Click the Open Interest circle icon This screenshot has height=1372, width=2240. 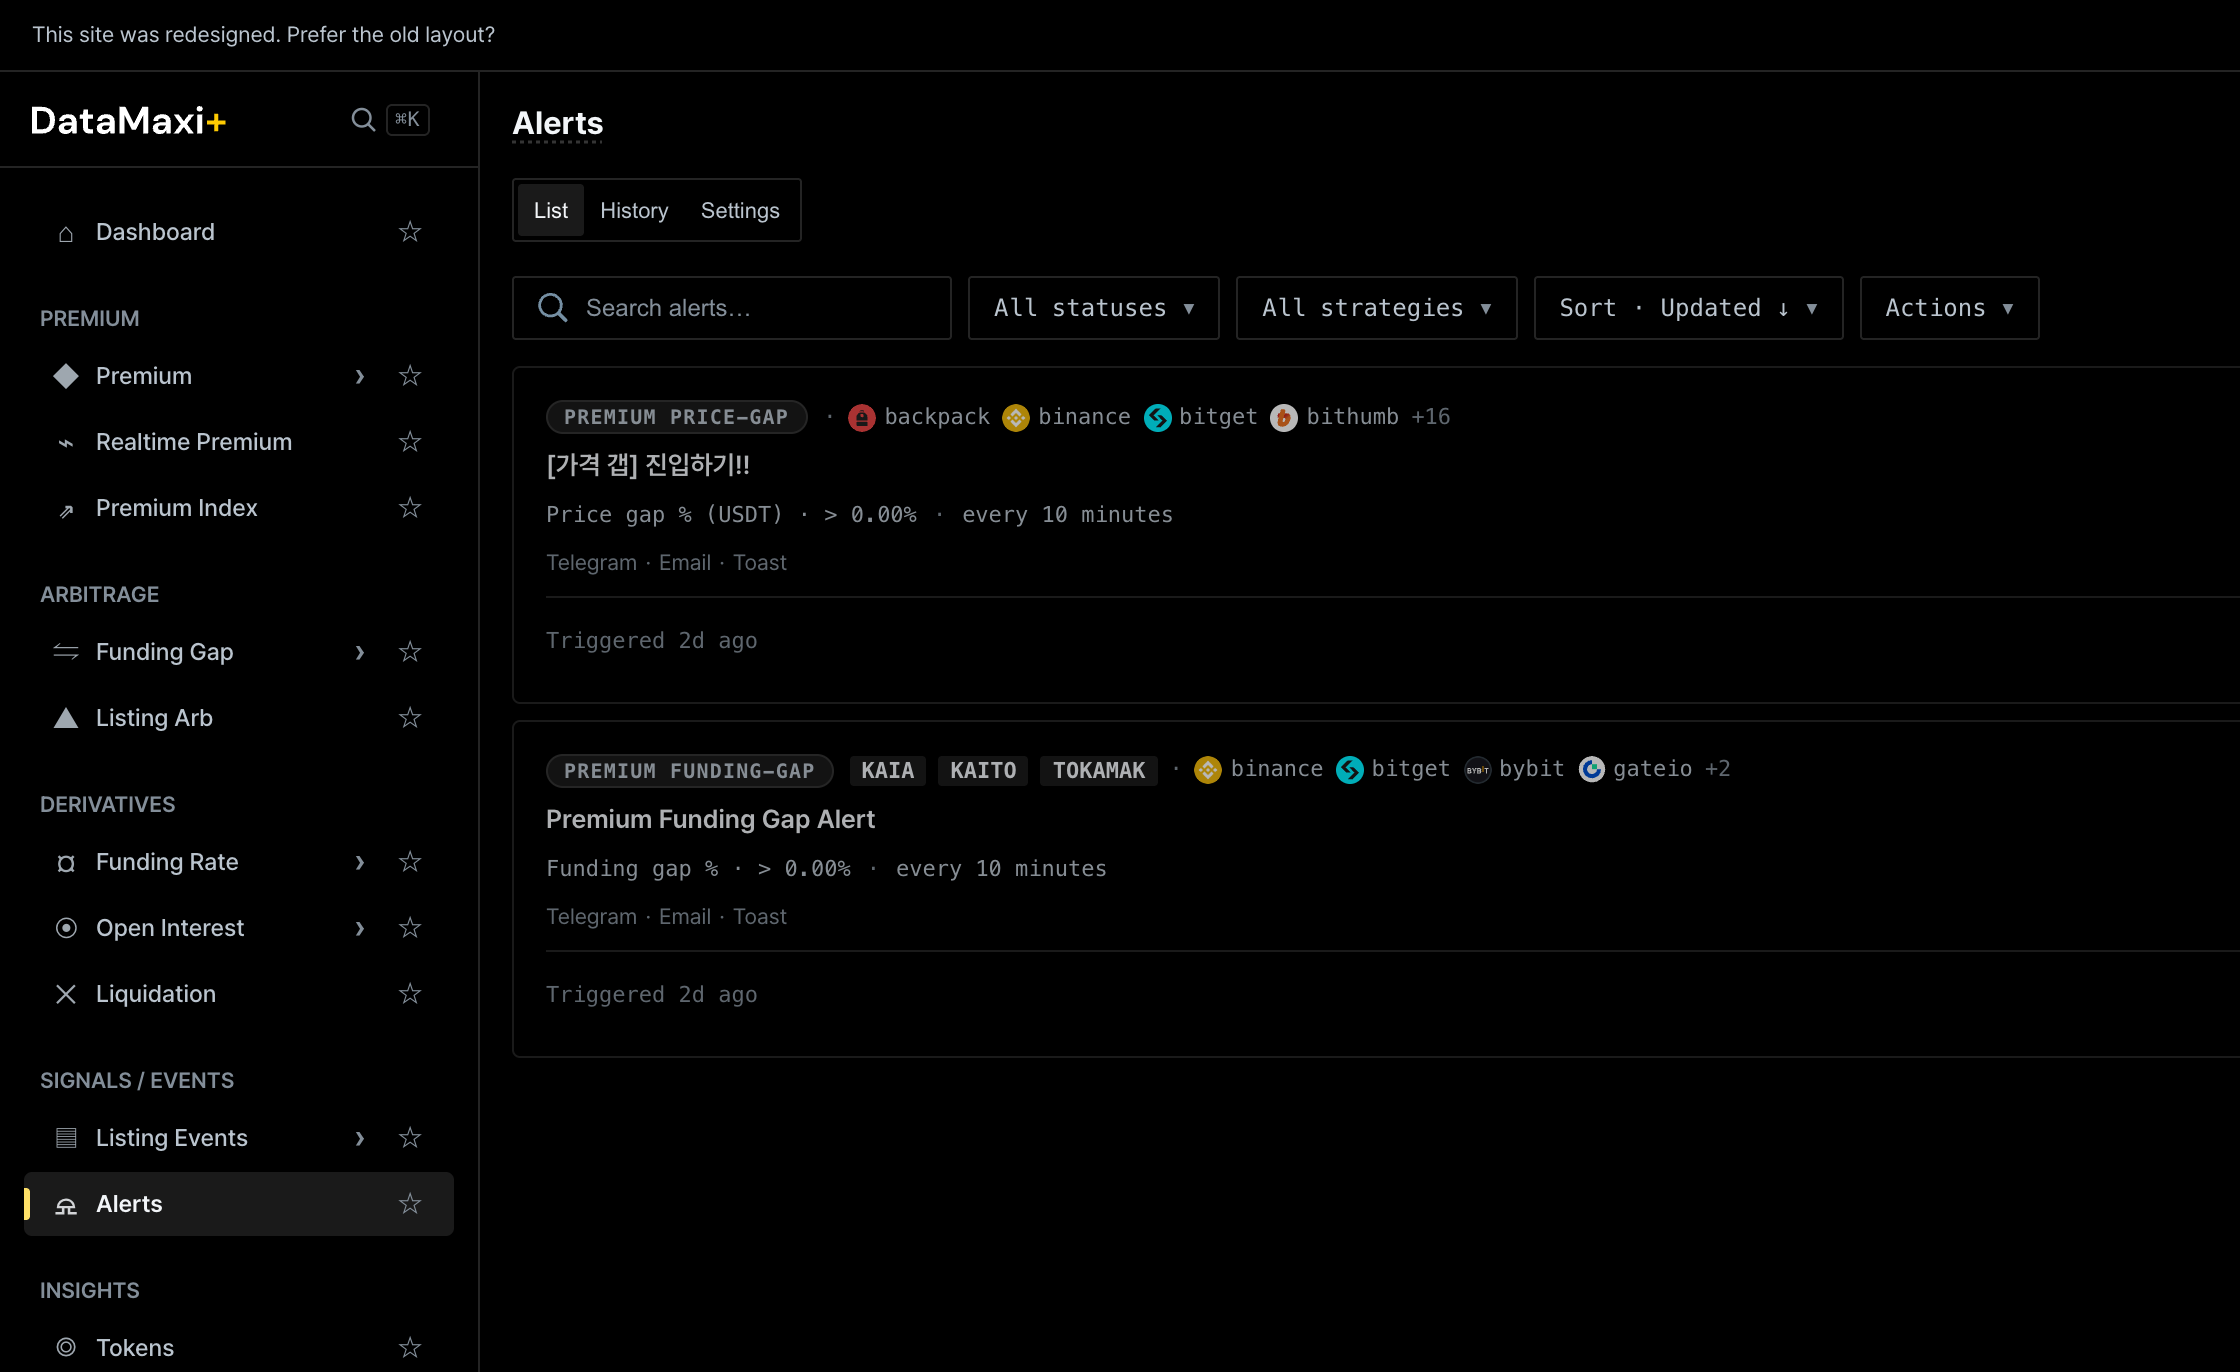click(x=66, y=928)
